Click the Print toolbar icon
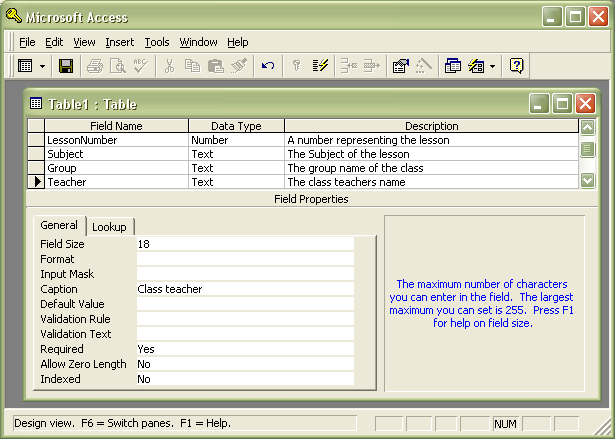This screenshot has height=439, width=615. (95, 66)
